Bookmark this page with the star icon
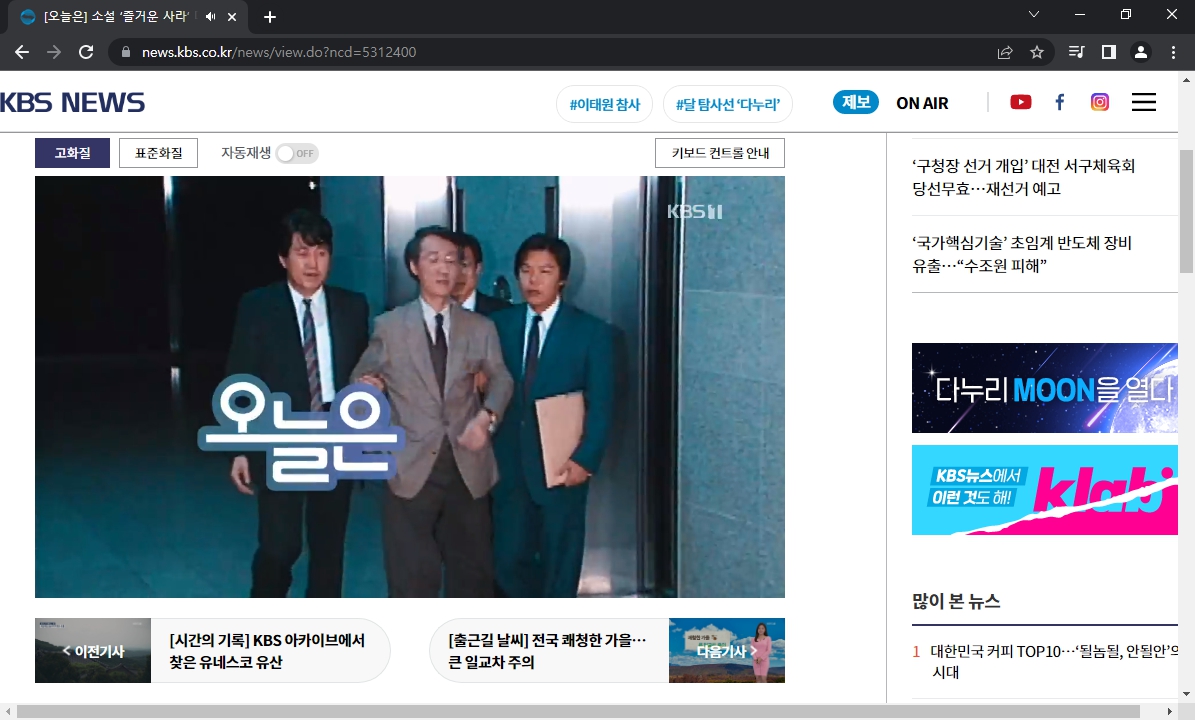This screenshot has height=720, width=1195. click(1036, 52)
